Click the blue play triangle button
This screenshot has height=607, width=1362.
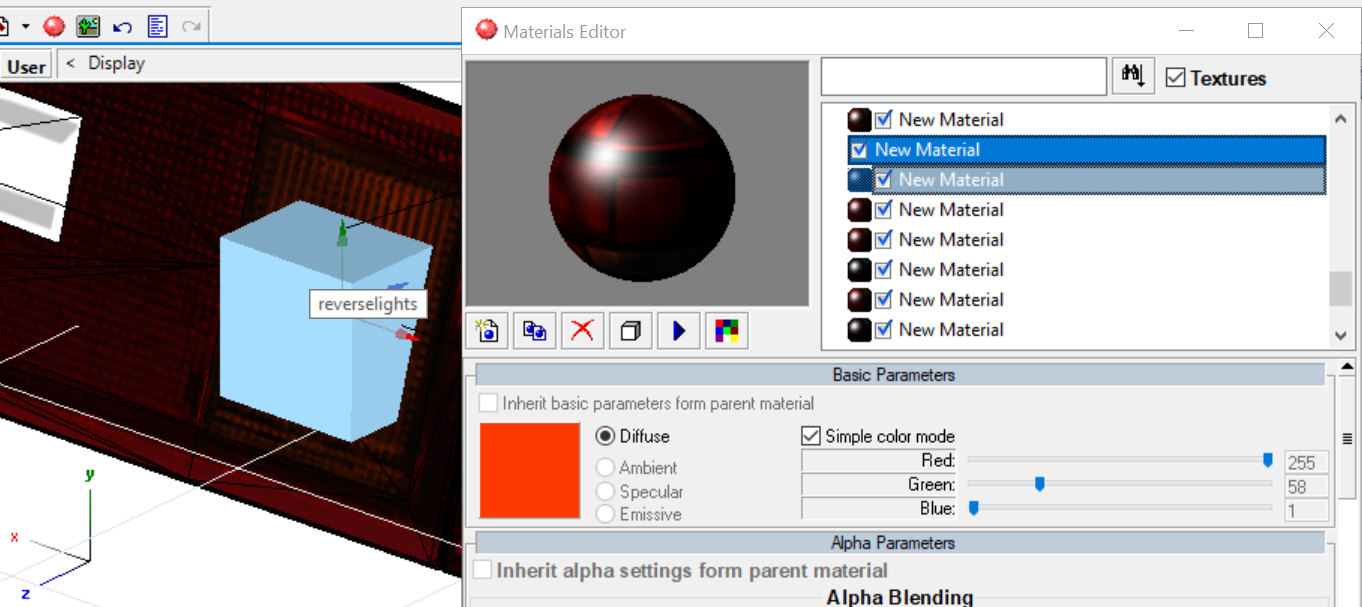[x=679, y=330]
